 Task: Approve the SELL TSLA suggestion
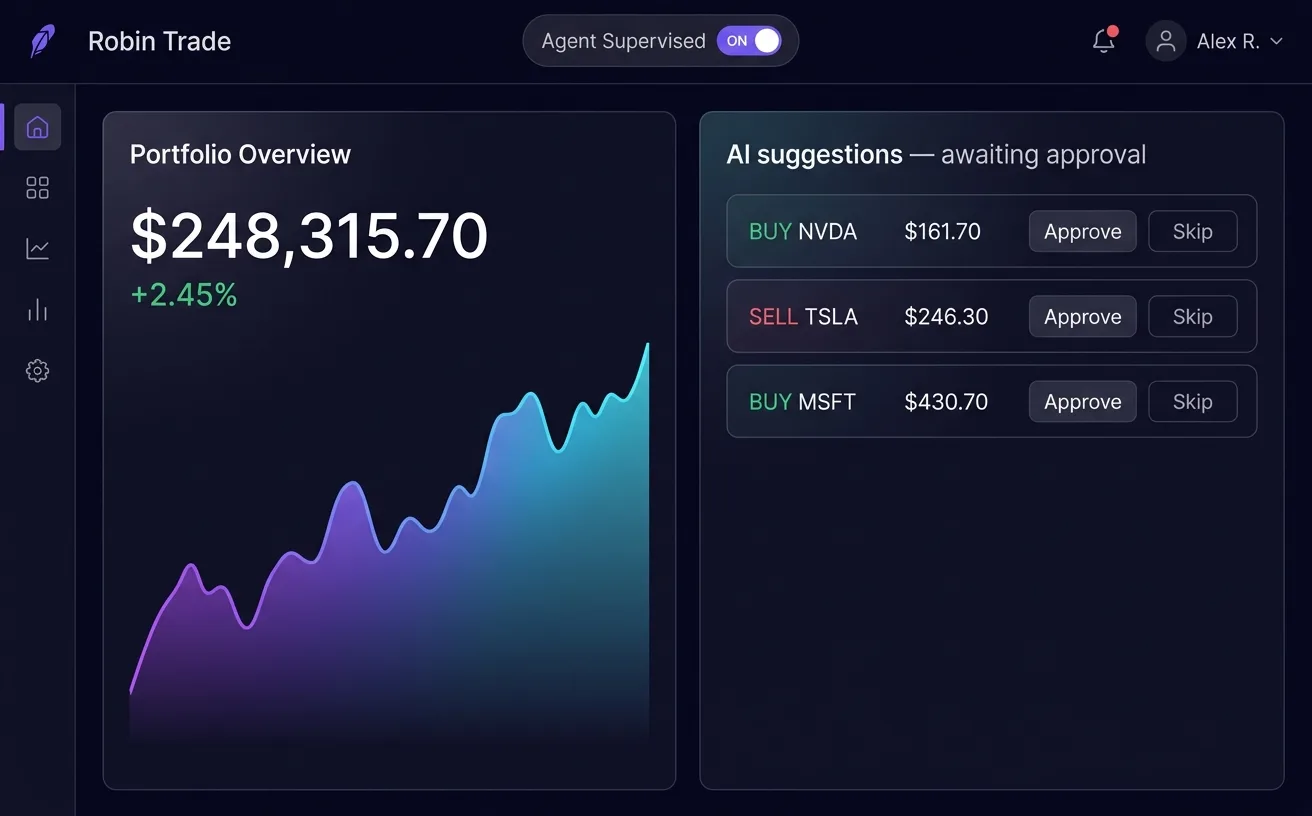coord(1083,316)
